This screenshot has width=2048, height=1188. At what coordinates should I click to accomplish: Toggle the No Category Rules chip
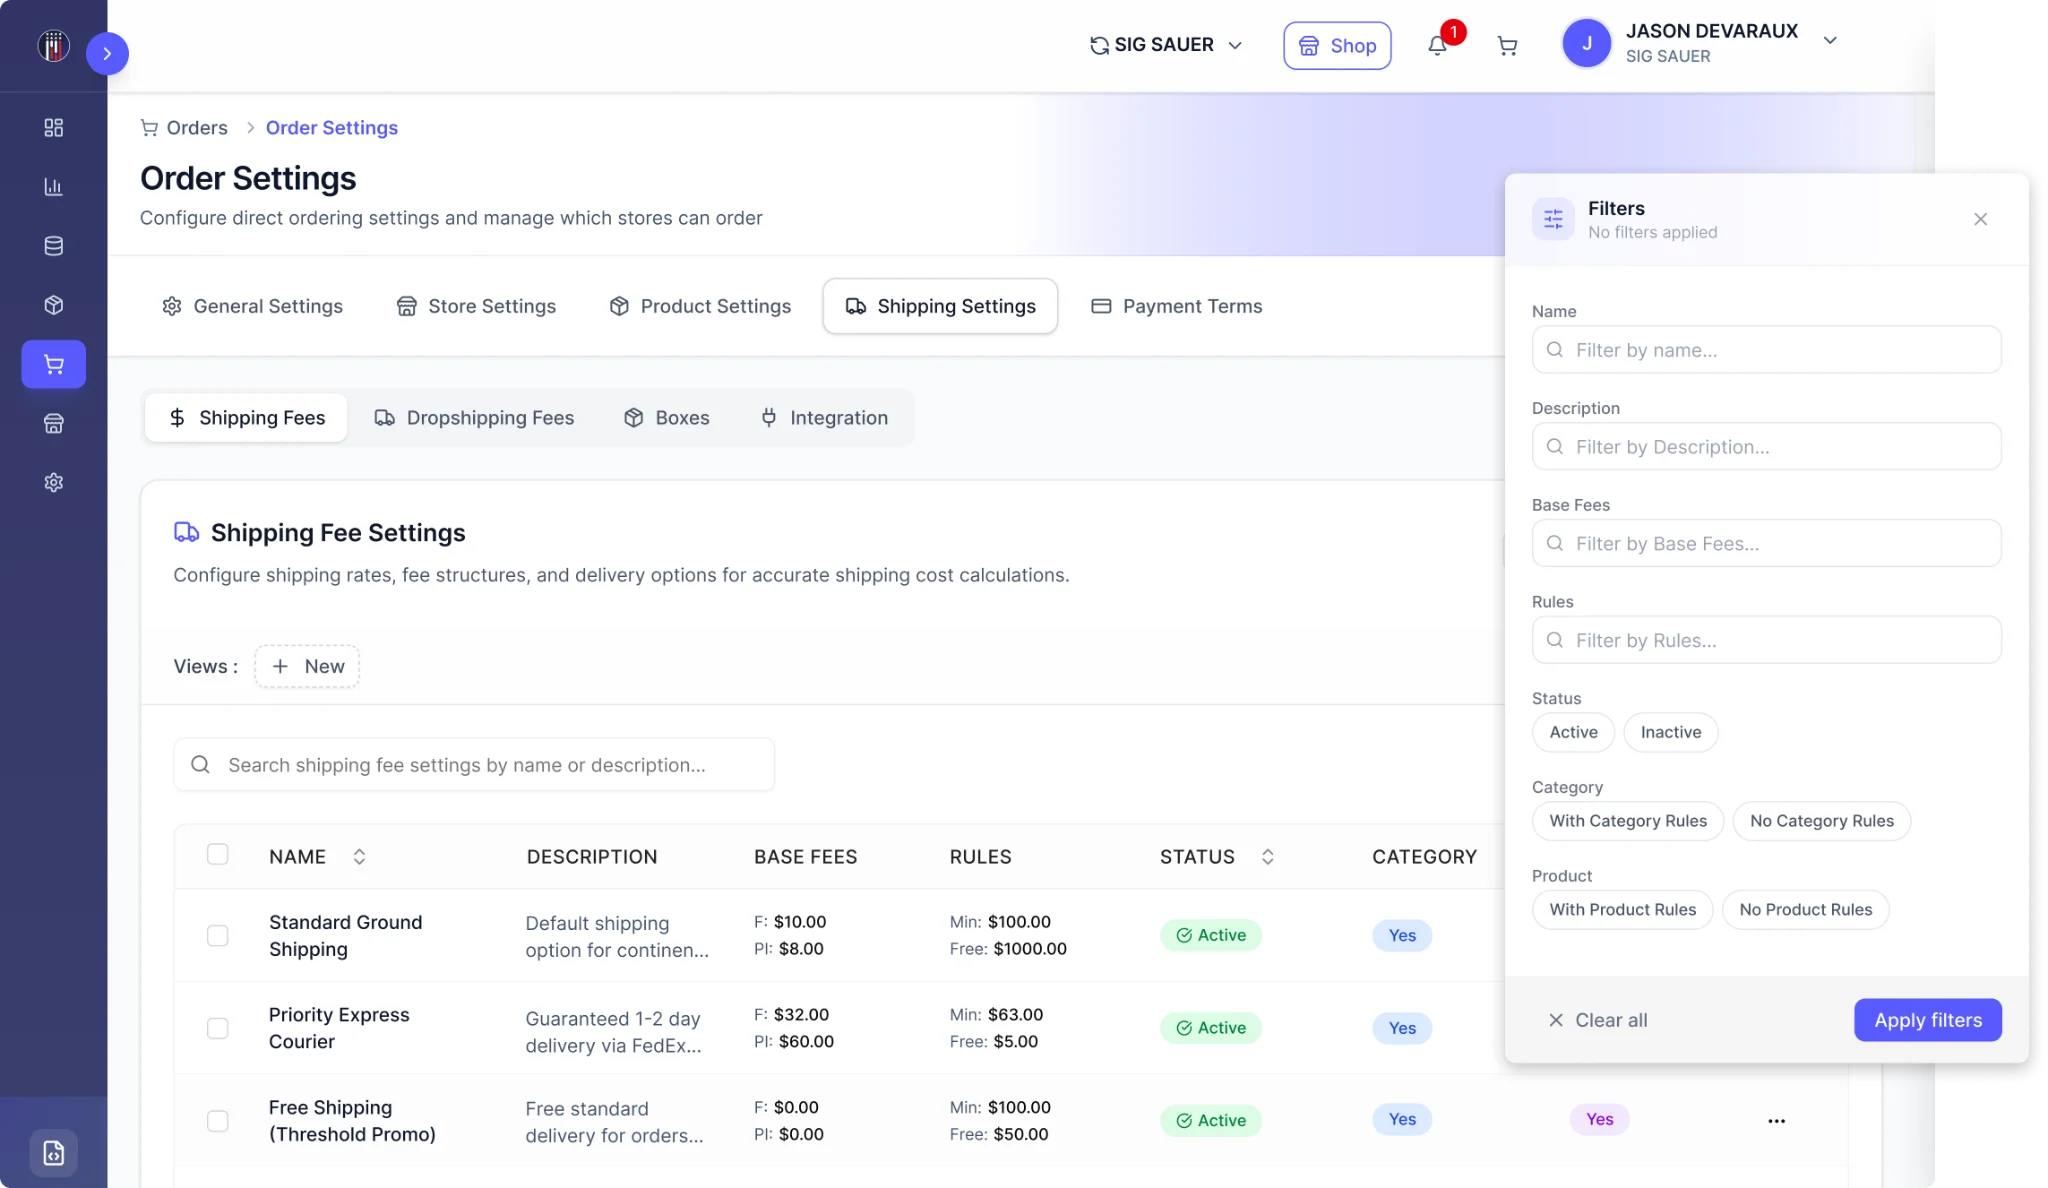click(1821, 821)
